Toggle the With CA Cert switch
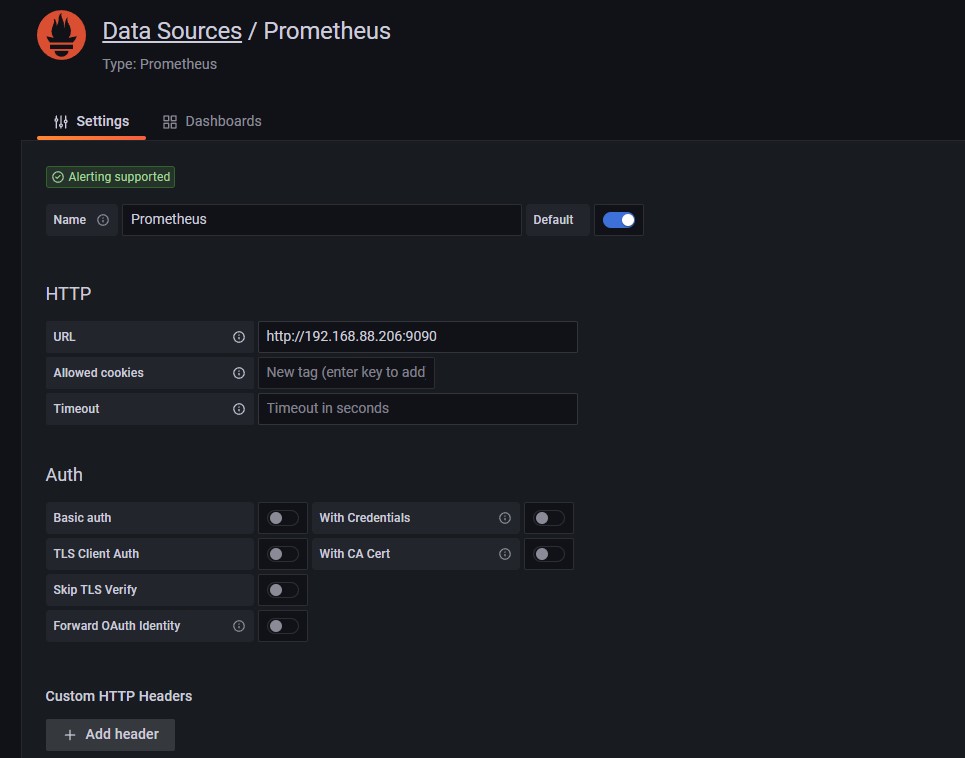The width and height of the screenshot is (965, 758). coord(549,554)
